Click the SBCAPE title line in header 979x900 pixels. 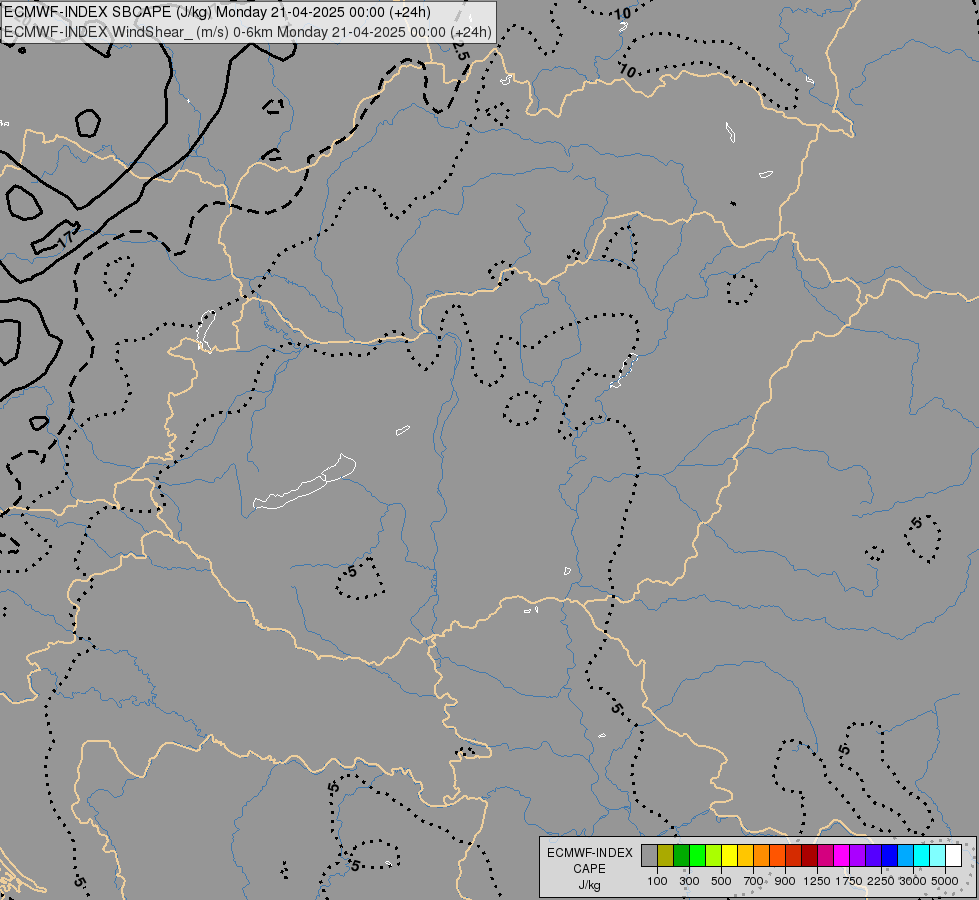(x=217, y=12)
